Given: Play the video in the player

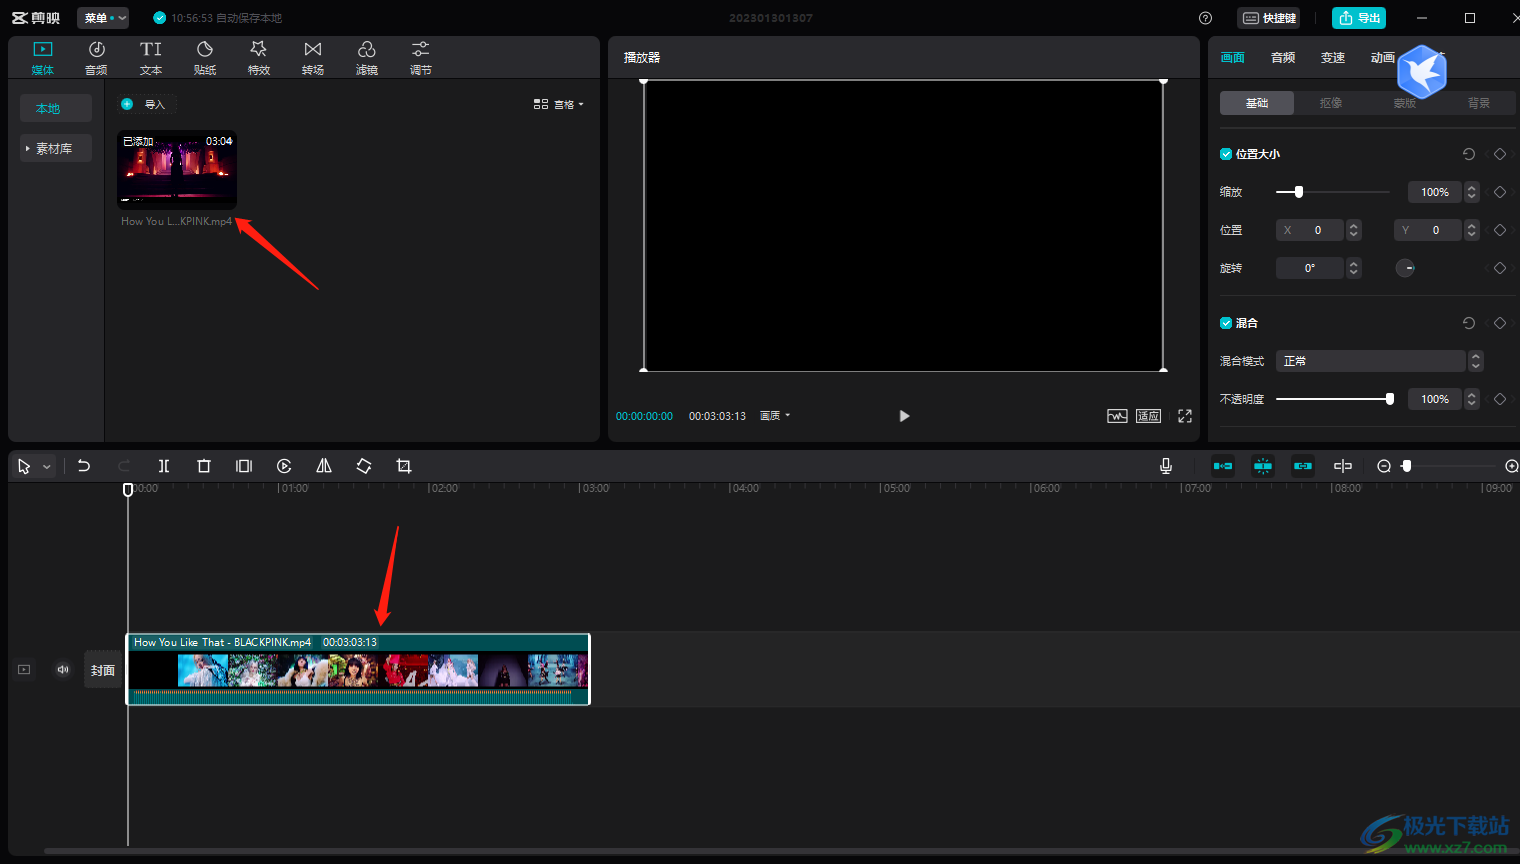Looking at the screenshot, I should point(904,416).
